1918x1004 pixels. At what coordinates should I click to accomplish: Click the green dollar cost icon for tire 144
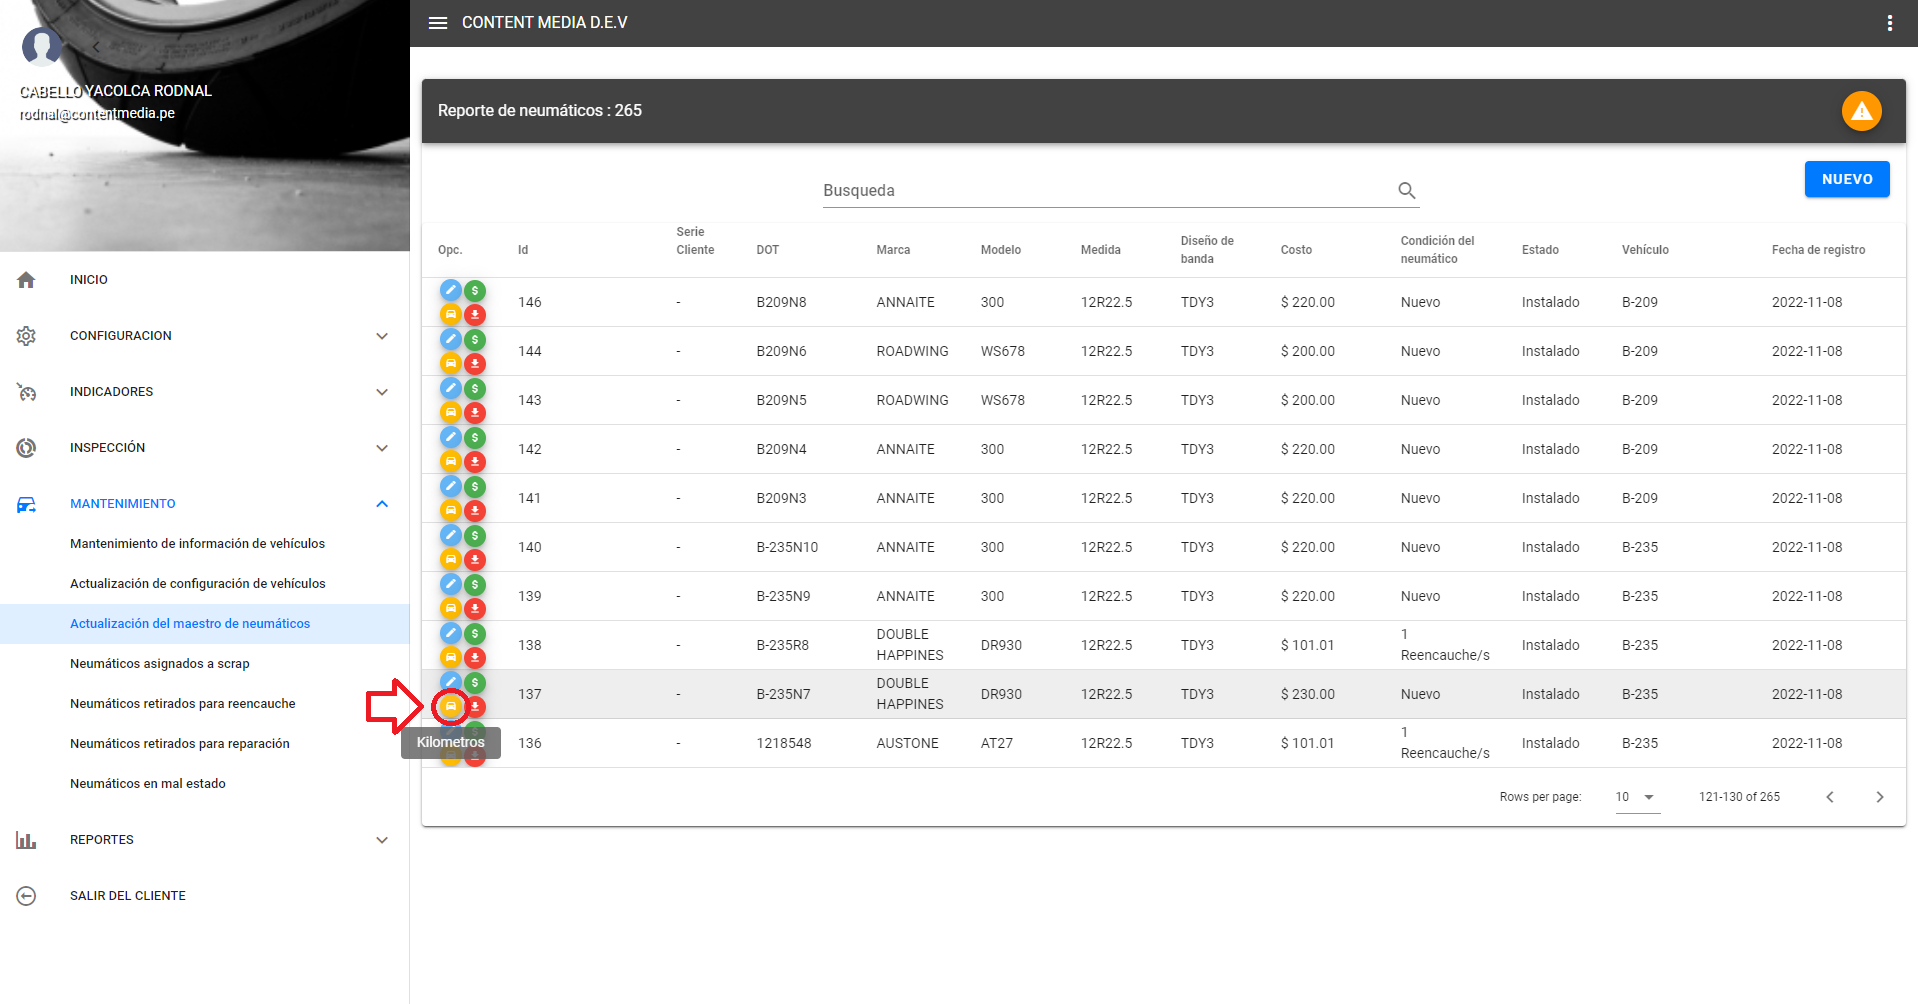click(475, 340)
